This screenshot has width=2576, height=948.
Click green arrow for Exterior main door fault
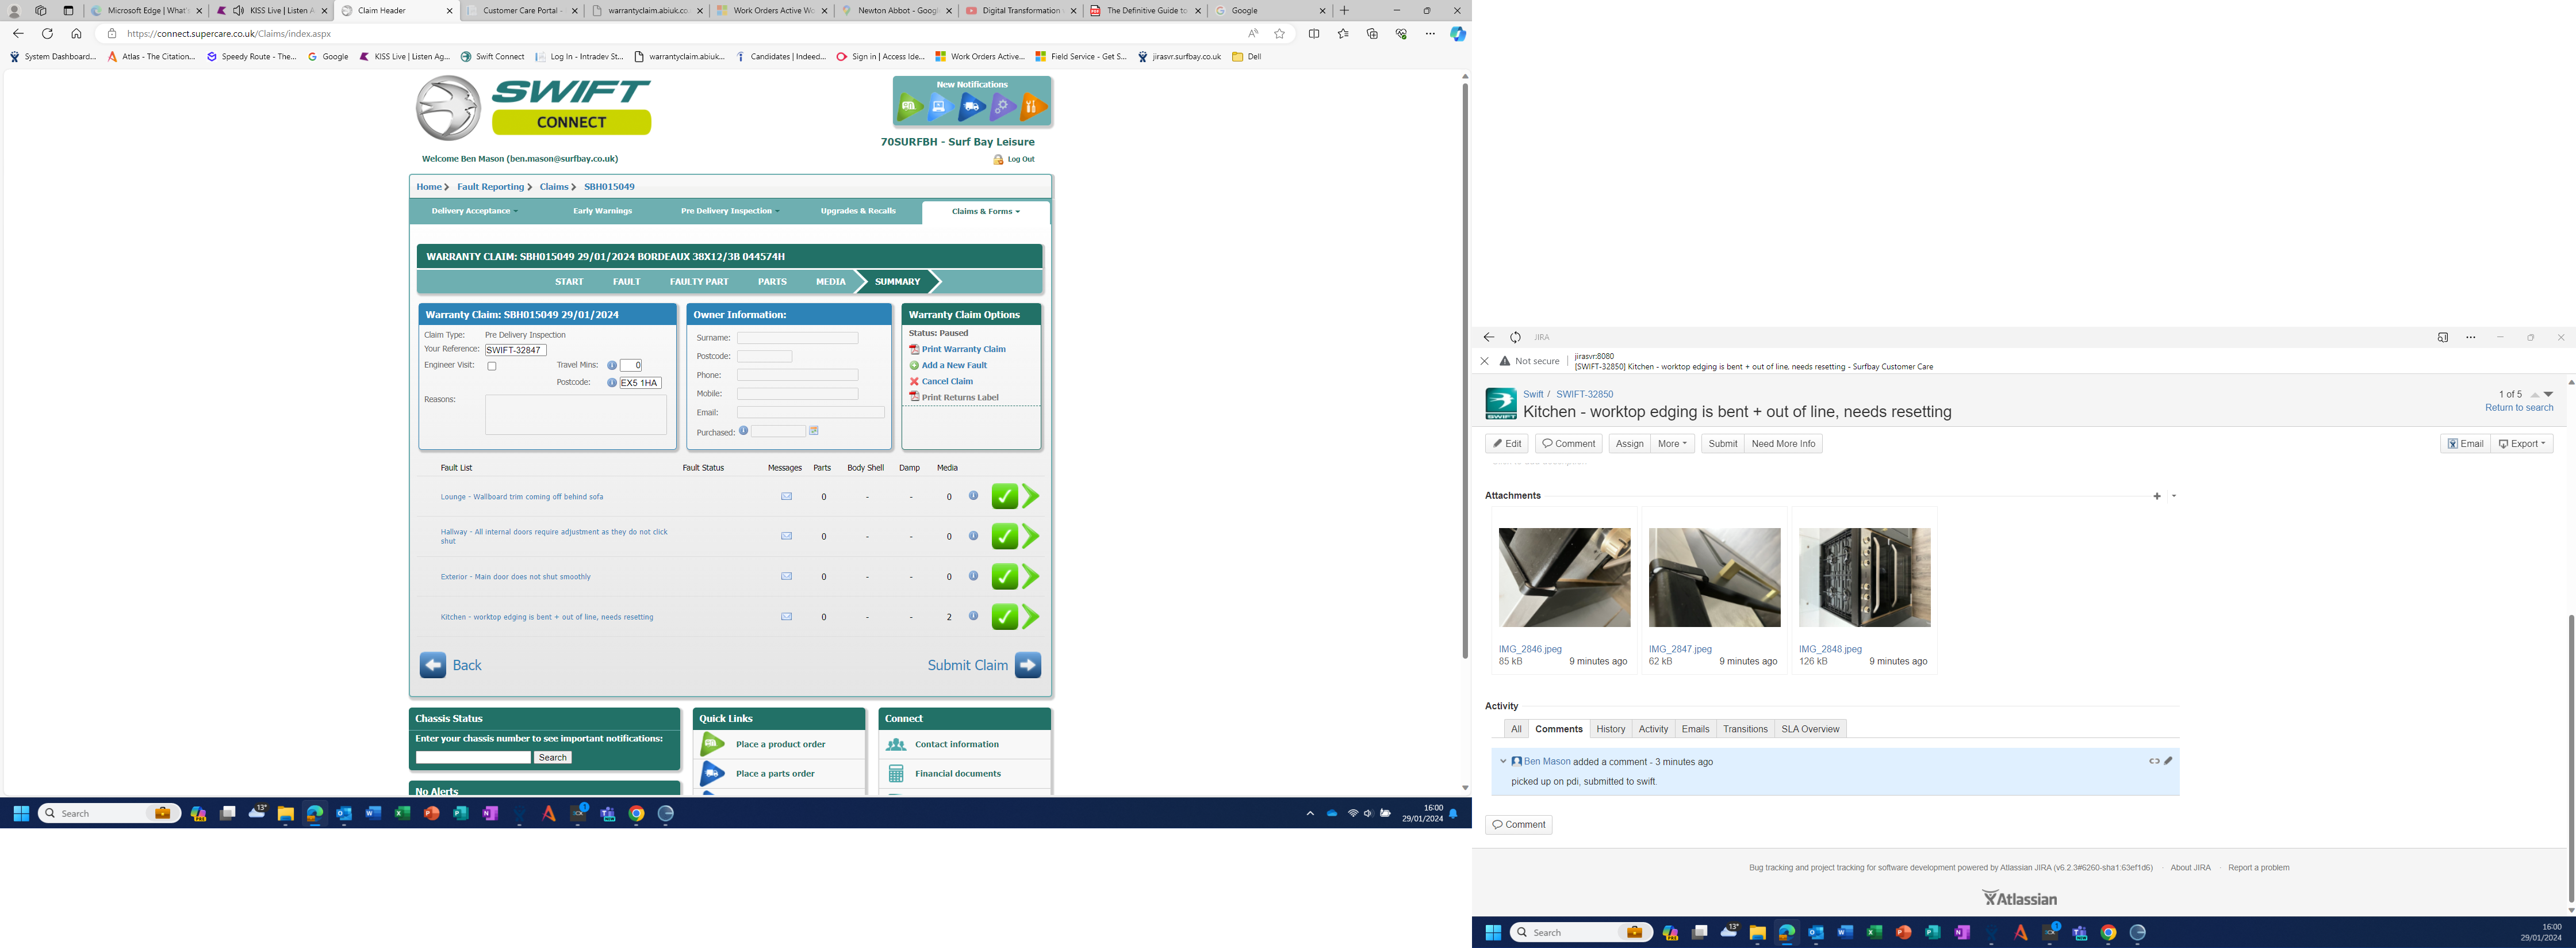[x=1031, y=577]
